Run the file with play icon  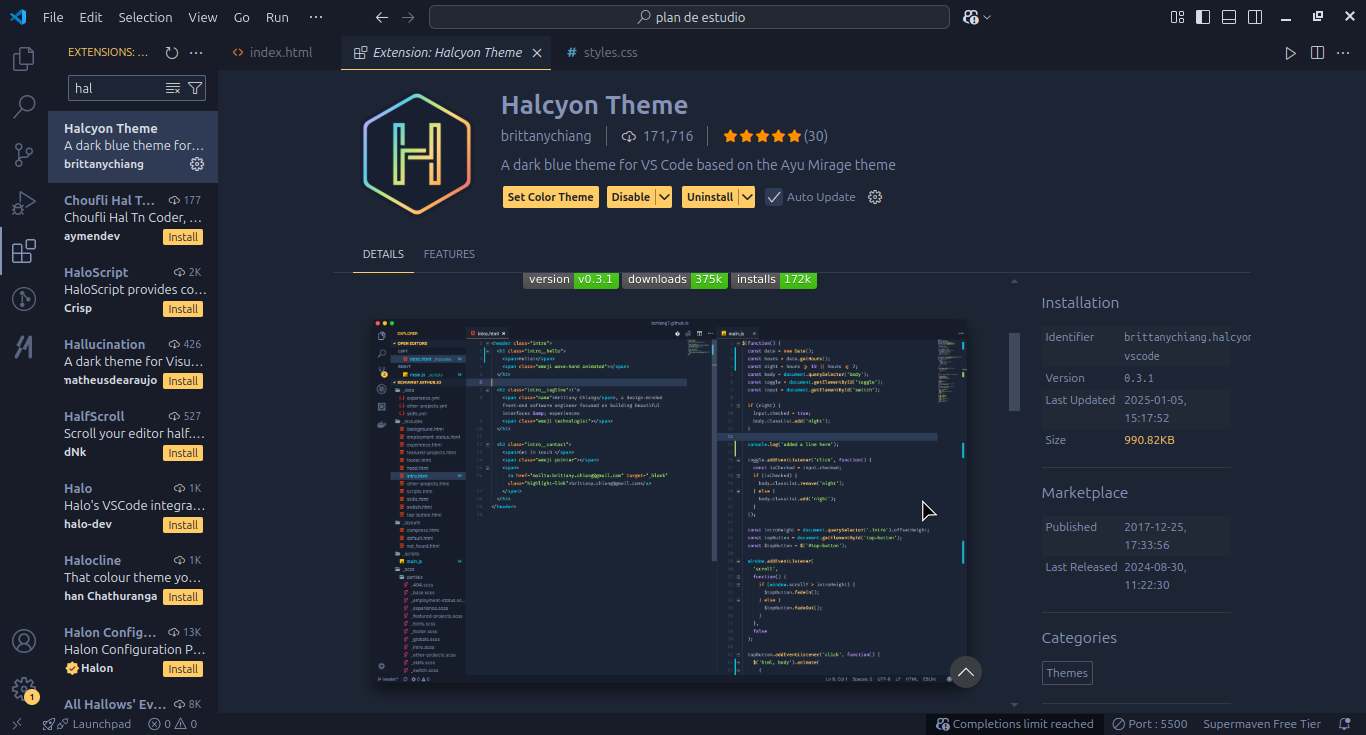tap(1290, 53)
